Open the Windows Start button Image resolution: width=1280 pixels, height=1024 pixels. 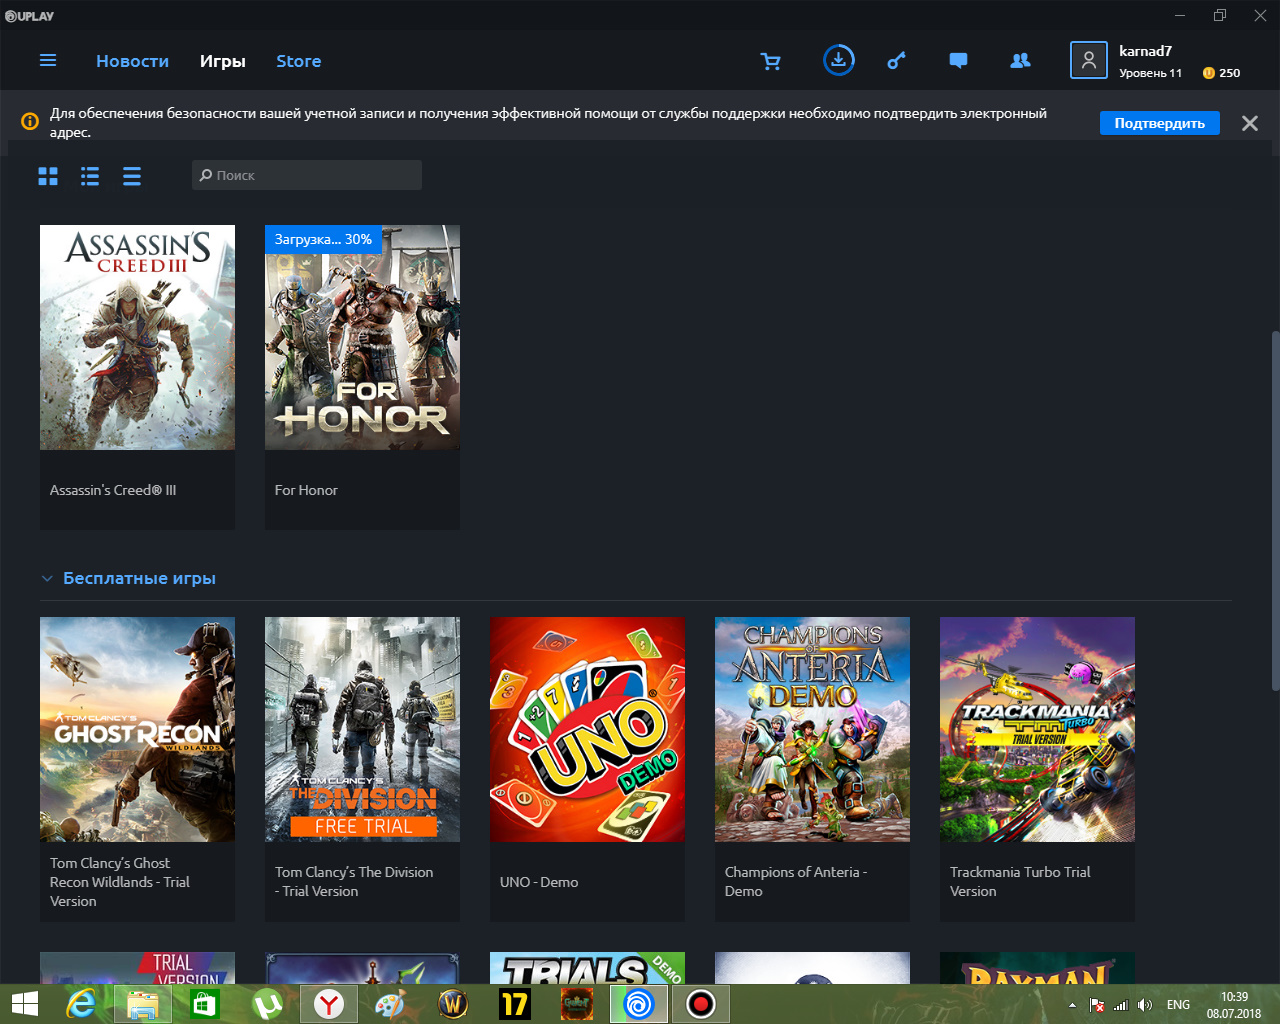(x=24, y=1004)
